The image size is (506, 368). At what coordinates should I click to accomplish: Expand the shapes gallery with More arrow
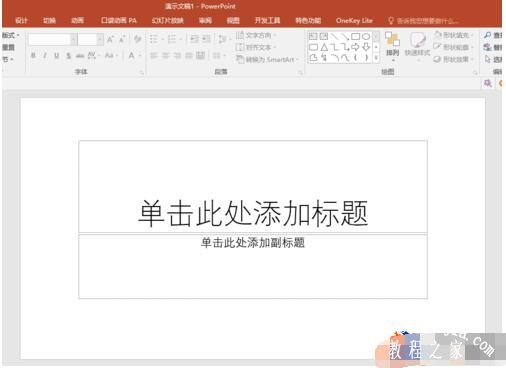point(376,58)
